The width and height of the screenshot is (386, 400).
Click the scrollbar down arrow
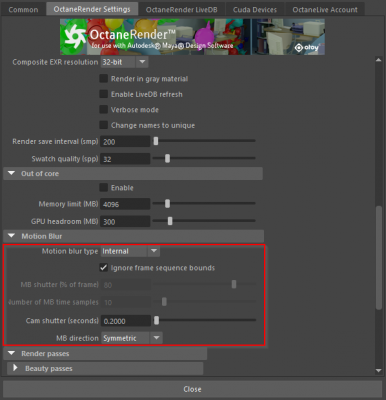pyautogui.click(x=378, y=370)
